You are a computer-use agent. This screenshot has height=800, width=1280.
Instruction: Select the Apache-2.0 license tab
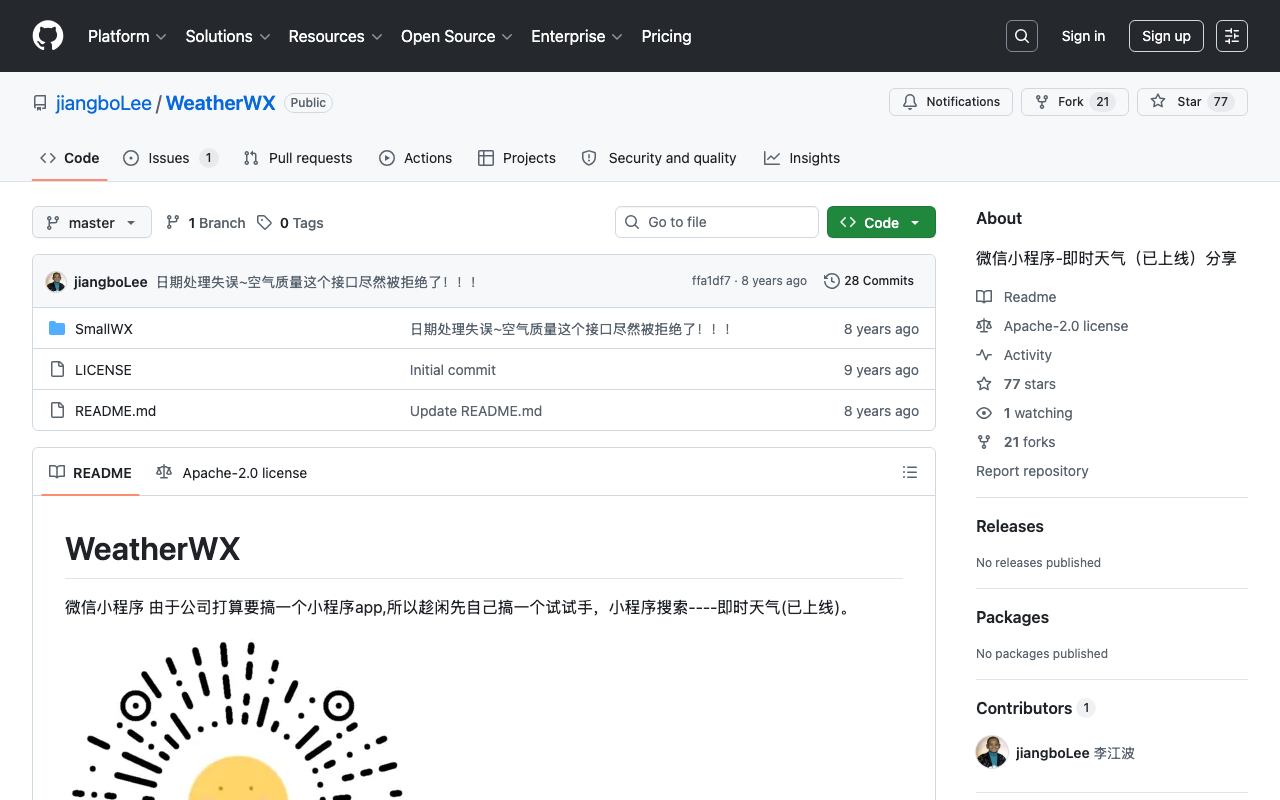coord(232,472)
